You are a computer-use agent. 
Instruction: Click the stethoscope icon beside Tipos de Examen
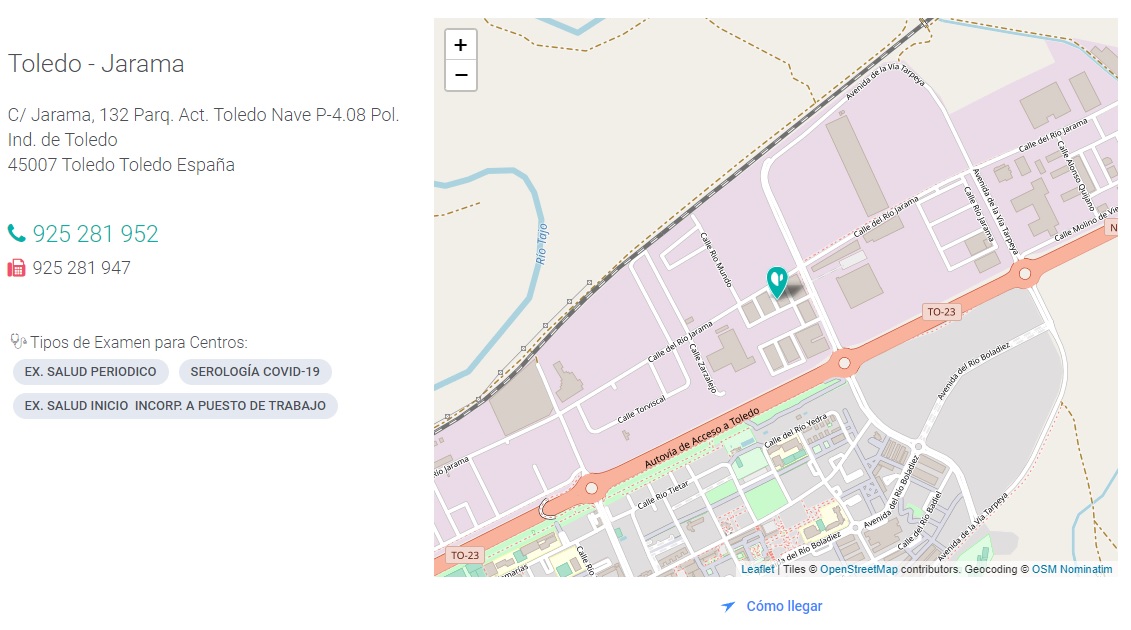pos(17,342)
